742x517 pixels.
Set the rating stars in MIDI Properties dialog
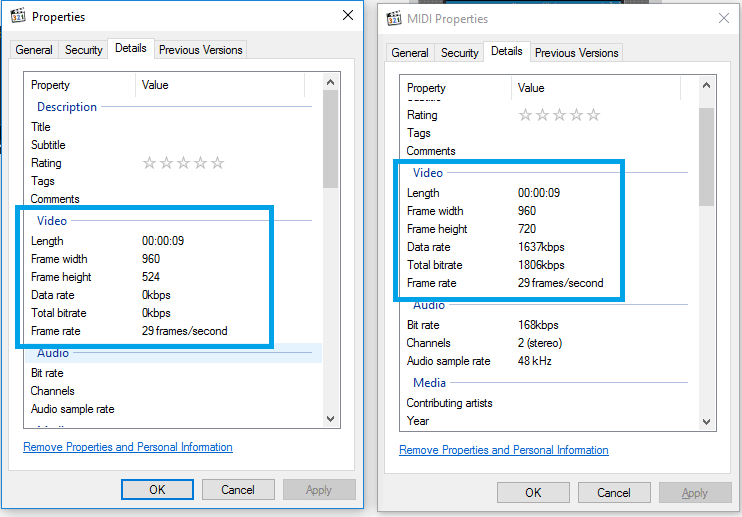tap(559, 115)
